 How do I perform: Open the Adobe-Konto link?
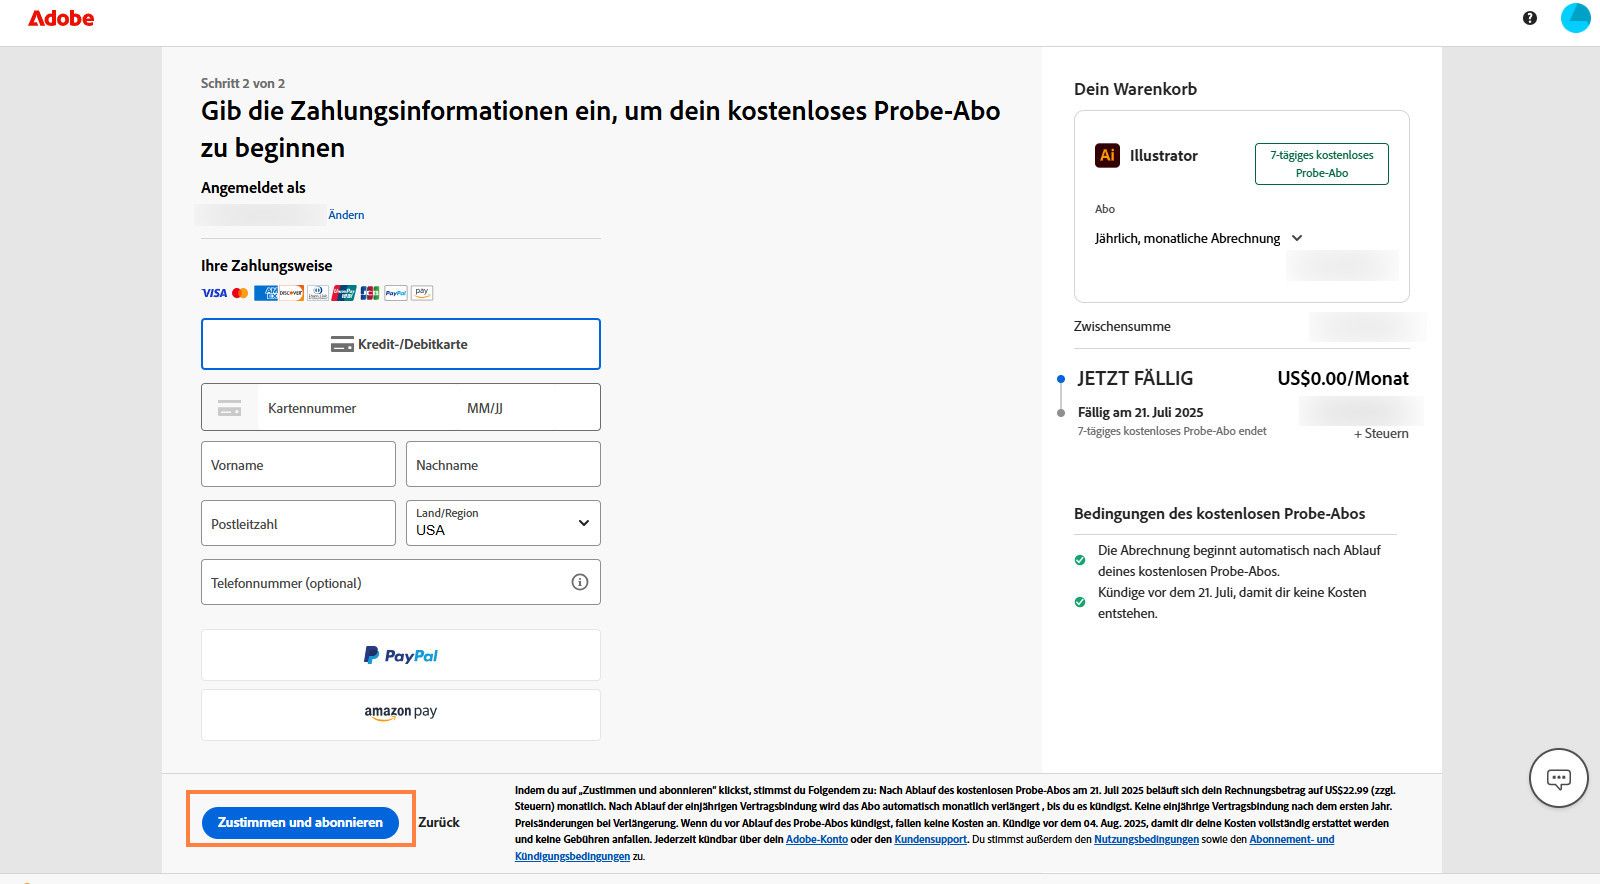(x=817, y=839)
